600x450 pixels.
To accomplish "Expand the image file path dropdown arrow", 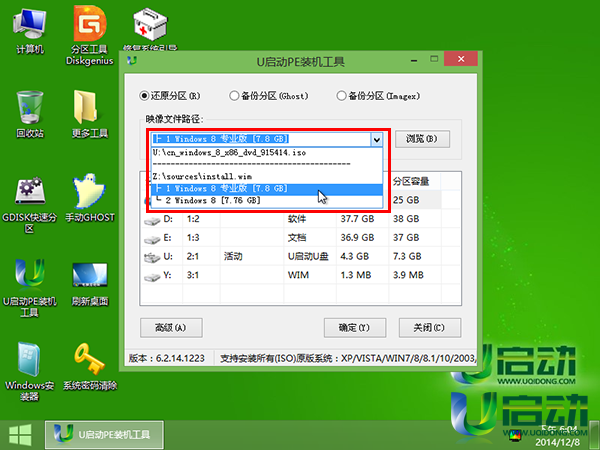I will 377,139.
